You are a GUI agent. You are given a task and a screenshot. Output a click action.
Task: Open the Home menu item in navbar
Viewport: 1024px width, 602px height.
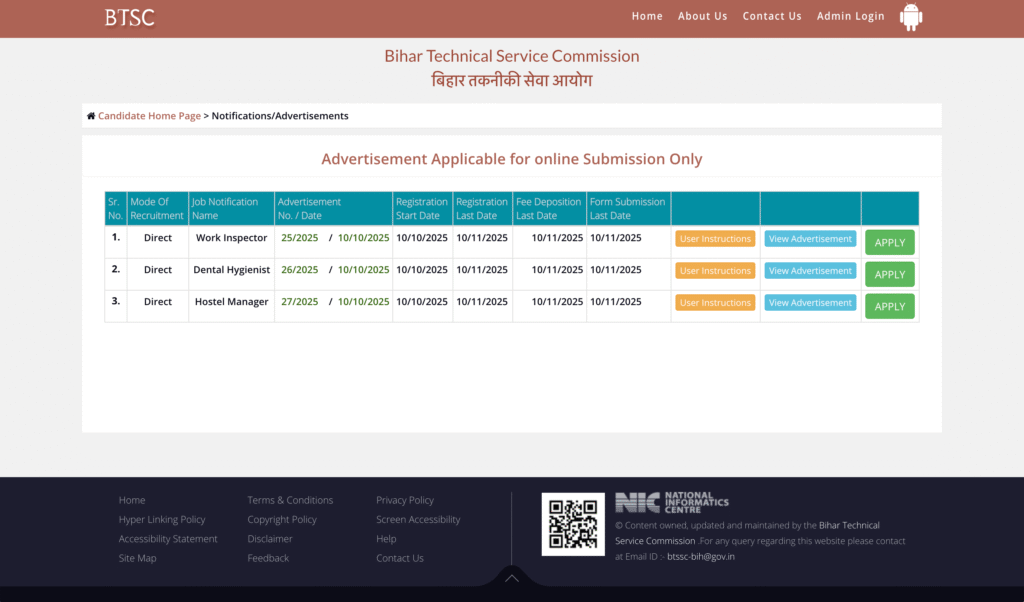tap(647, 16)
